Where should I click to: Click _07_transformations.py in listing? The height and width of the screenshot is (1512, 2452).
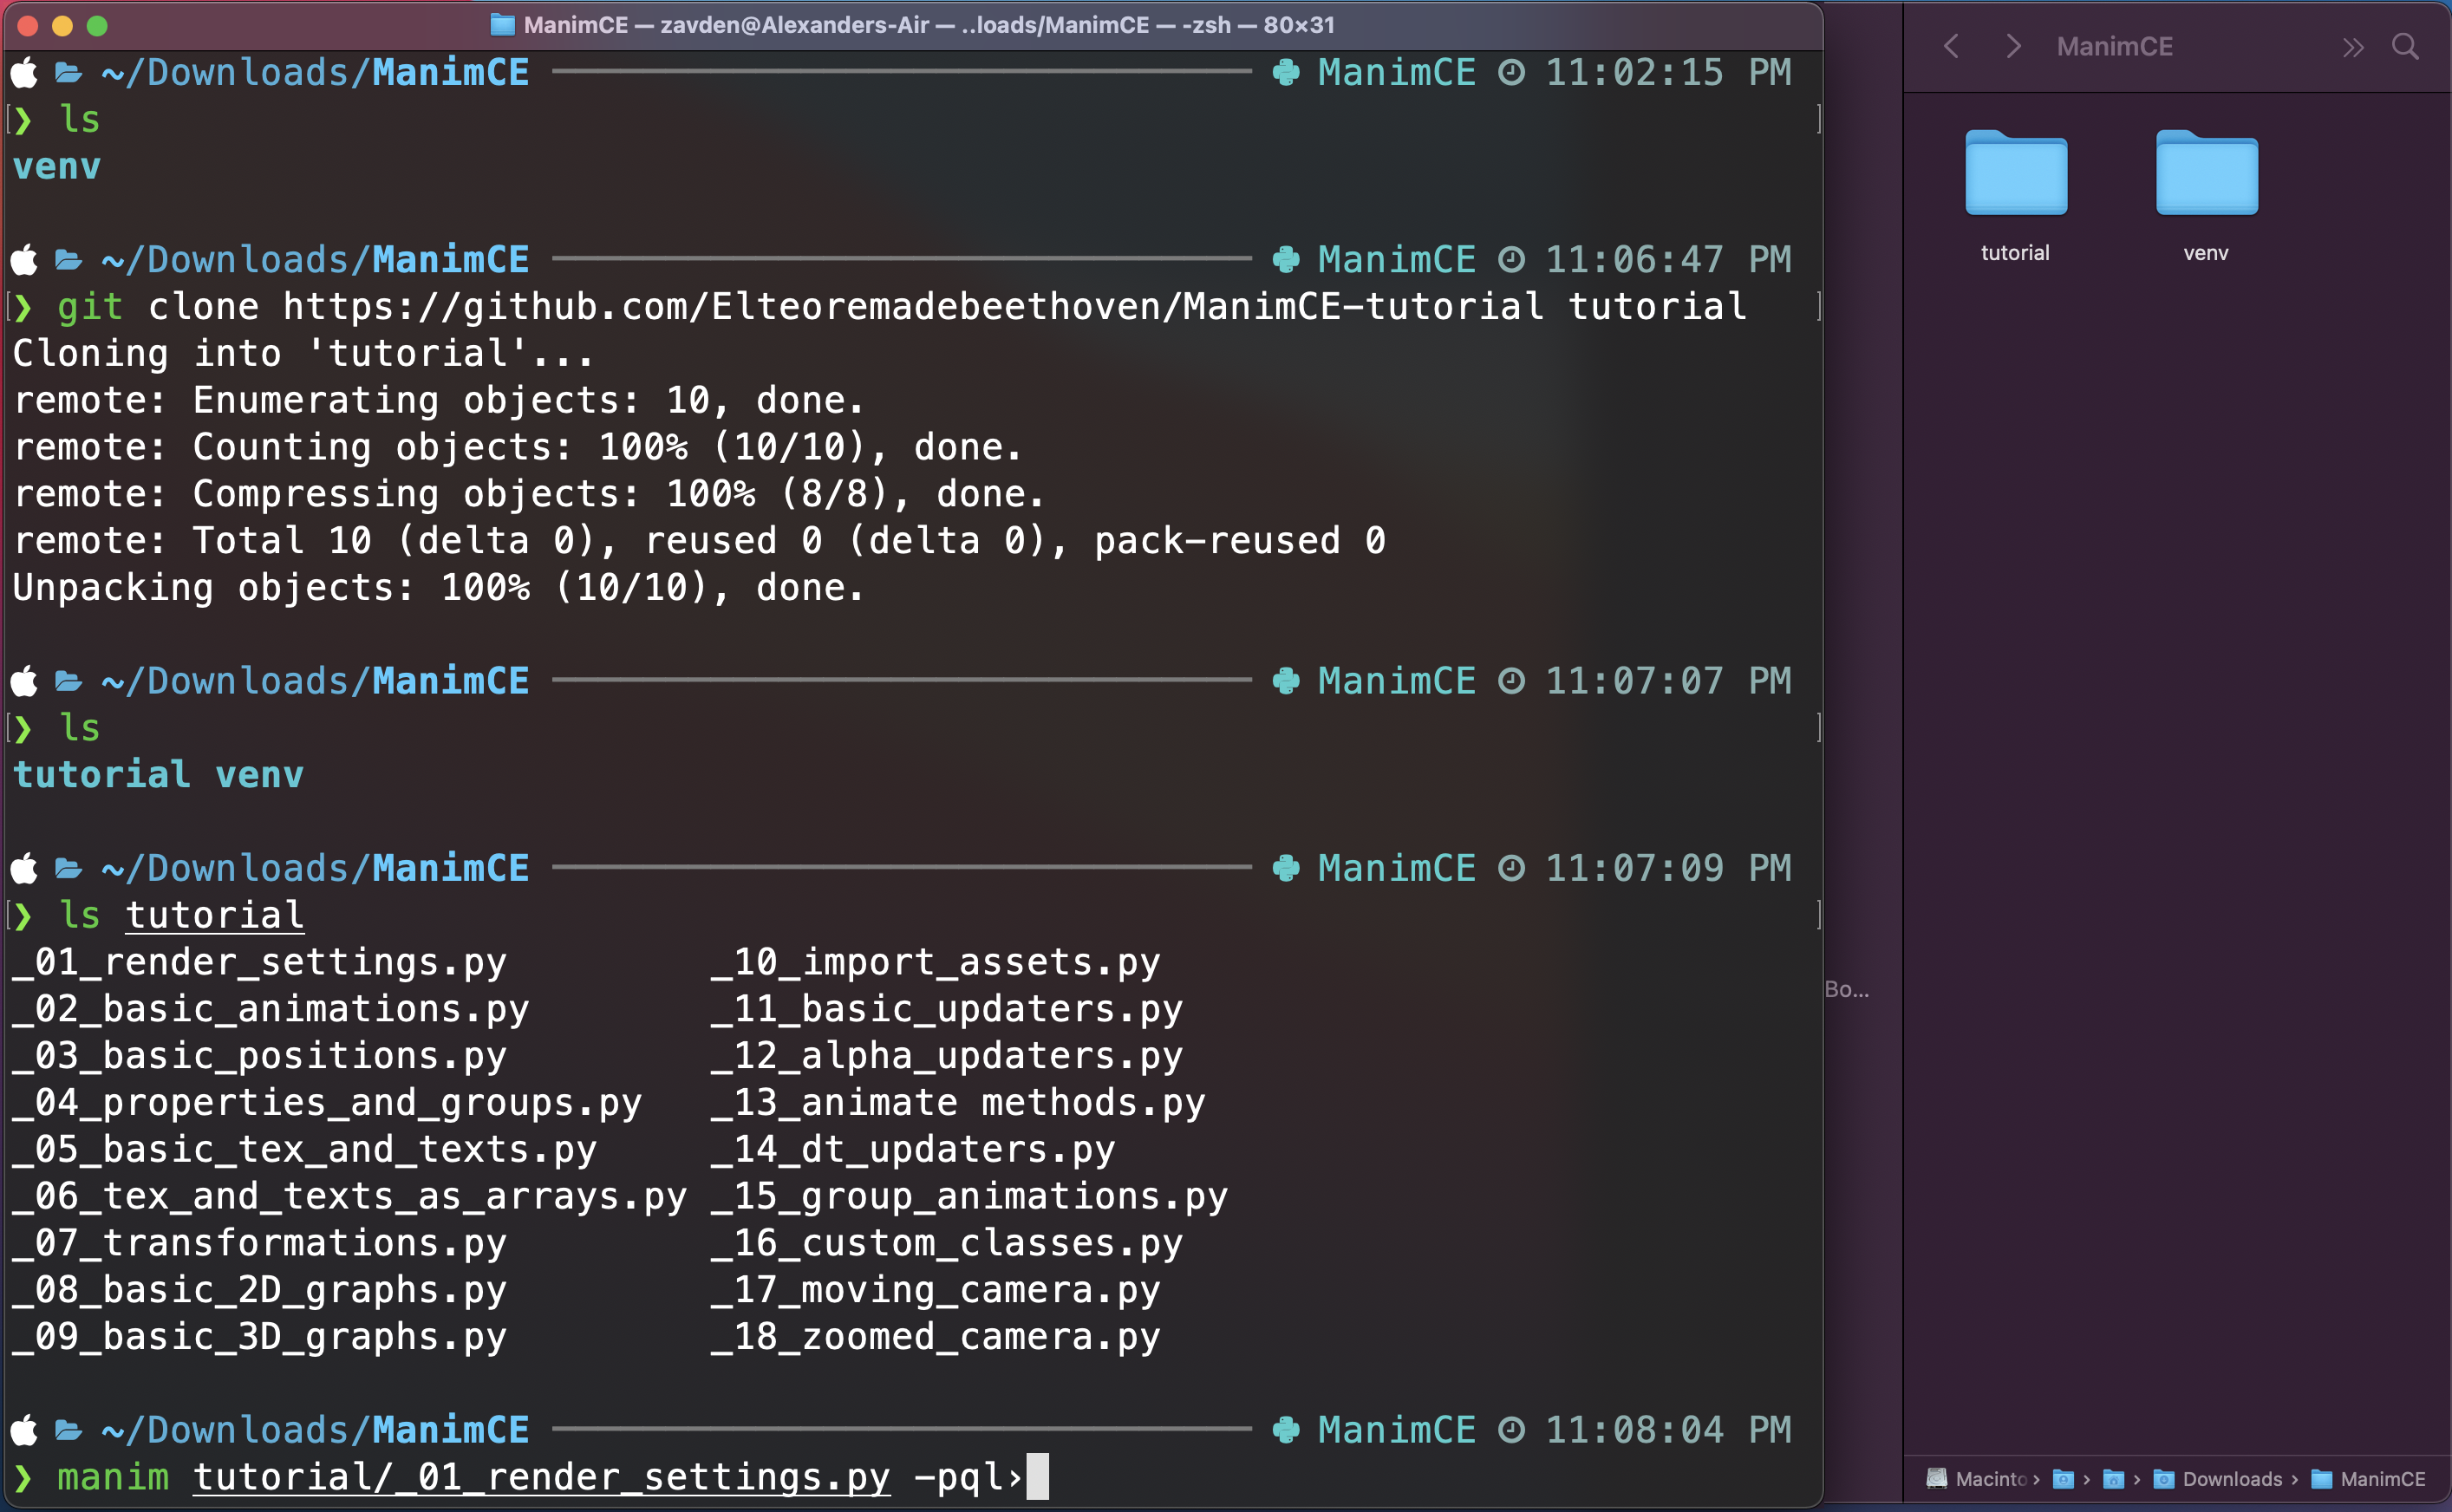click(259, 1243)
